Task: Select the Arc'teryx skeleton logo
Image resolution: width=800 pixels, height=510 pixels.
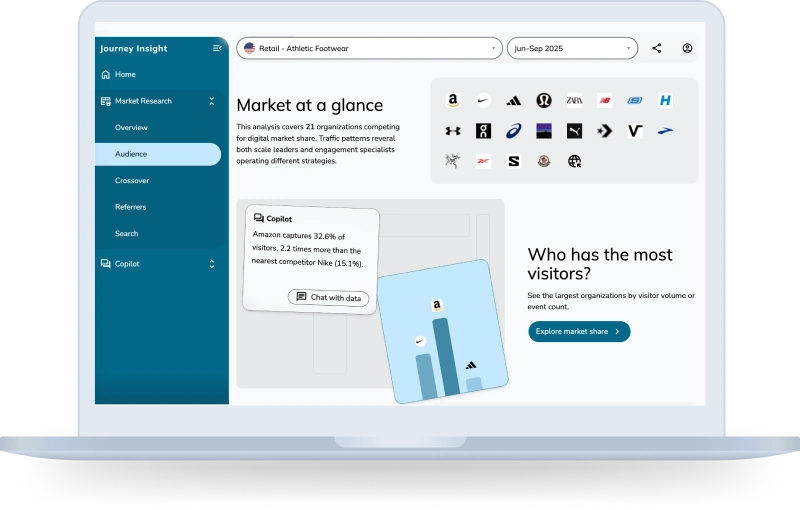Action: coord(453,161)
